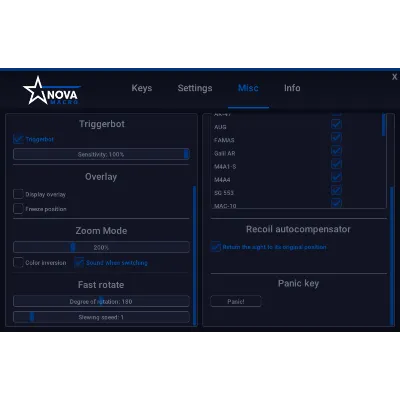Enable the Color inversion checkbox
Viewport: 400px width, 400px height.
point(18,262)
